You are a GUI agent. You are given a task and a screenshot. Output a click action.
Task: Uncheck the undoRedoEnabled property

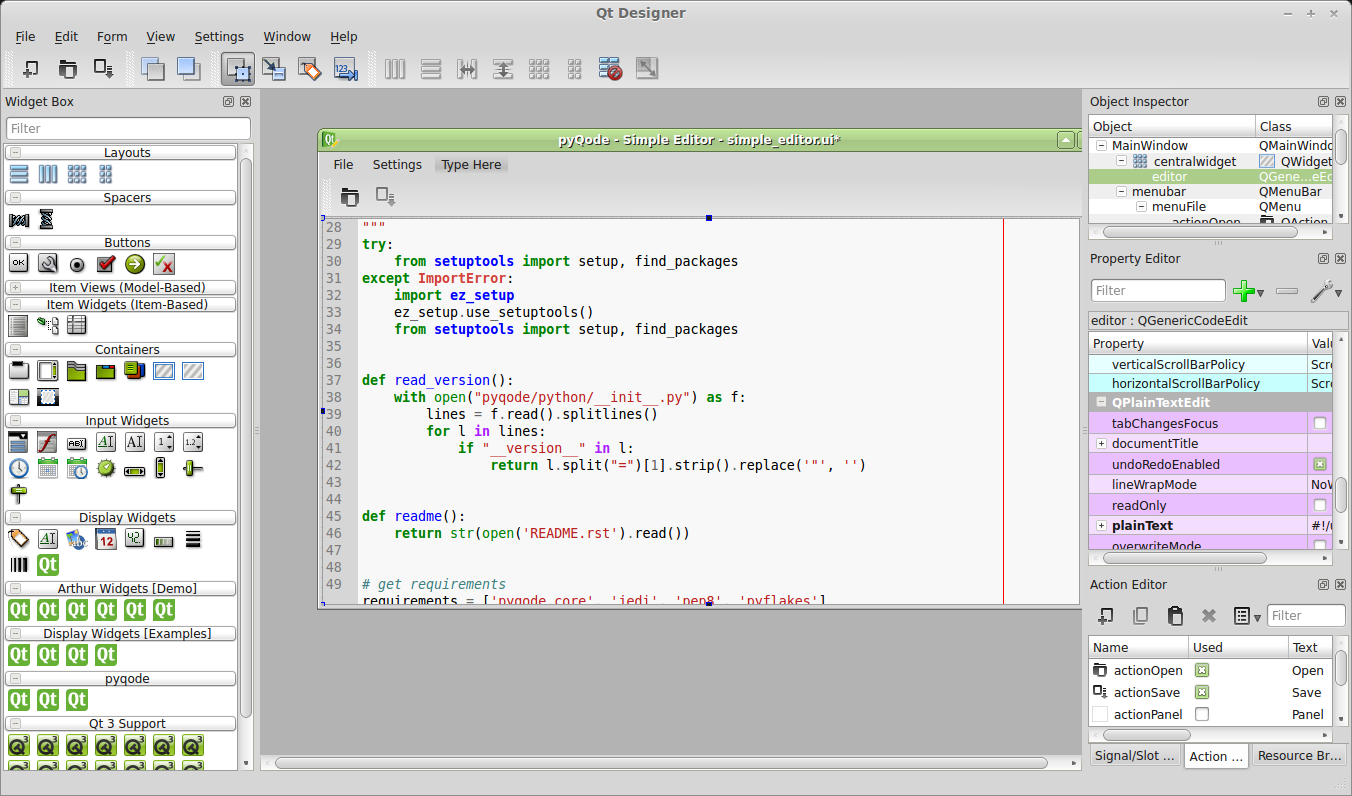(x=1319, y=465)
